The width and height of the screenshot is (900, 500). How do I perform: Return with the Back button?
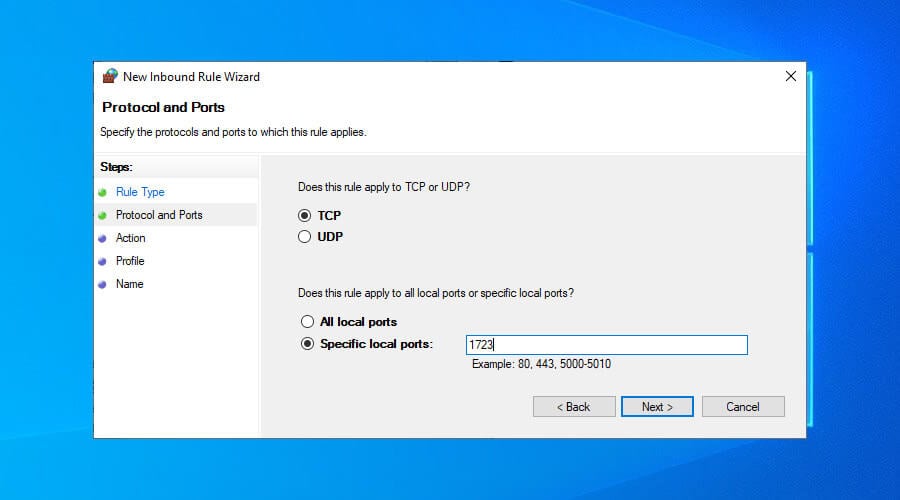pyautogui.click(x=574, y=406)
